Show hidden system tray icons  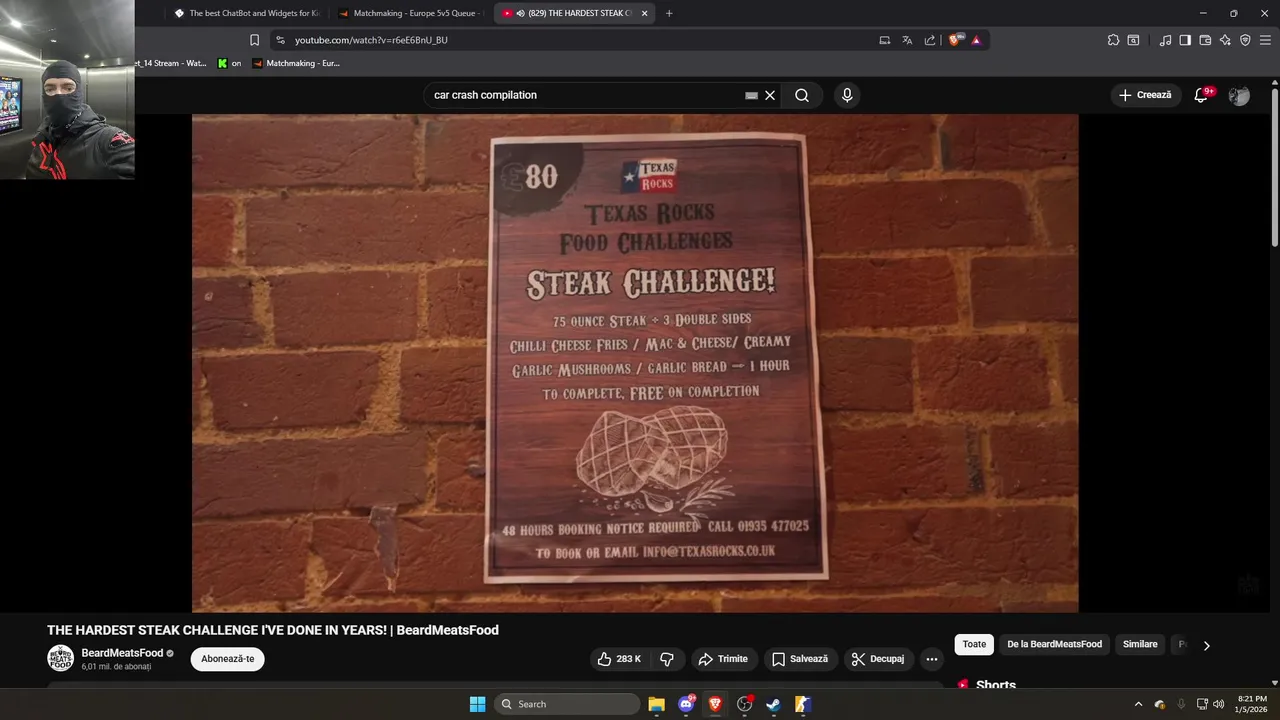pyautogui.click(x=1138, y=704)
